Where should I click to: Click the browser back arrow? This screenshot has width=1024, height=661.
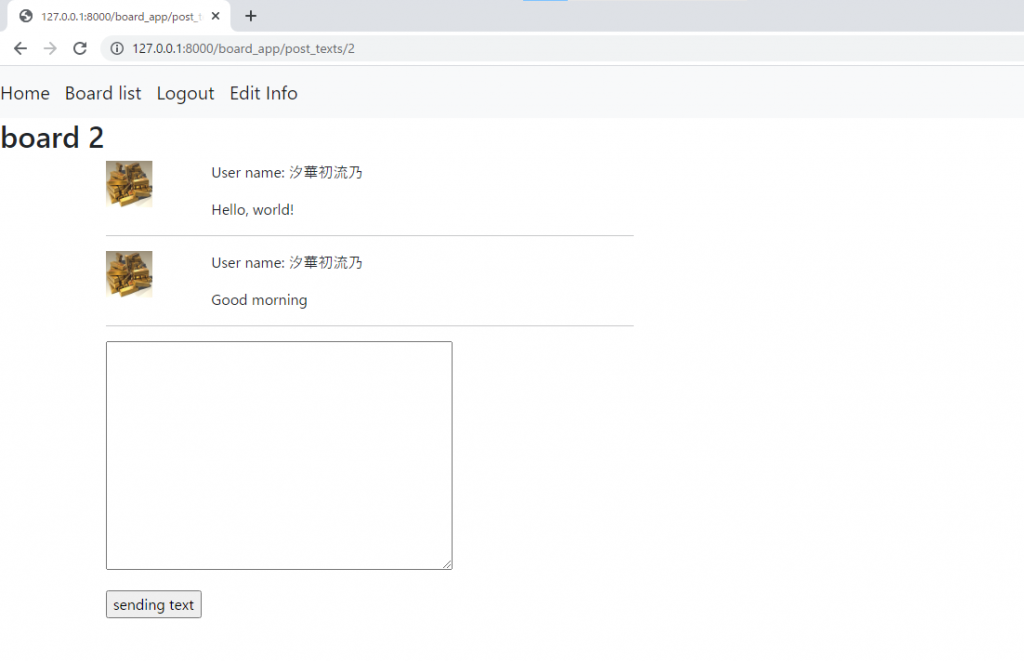(x=20, y=47)
